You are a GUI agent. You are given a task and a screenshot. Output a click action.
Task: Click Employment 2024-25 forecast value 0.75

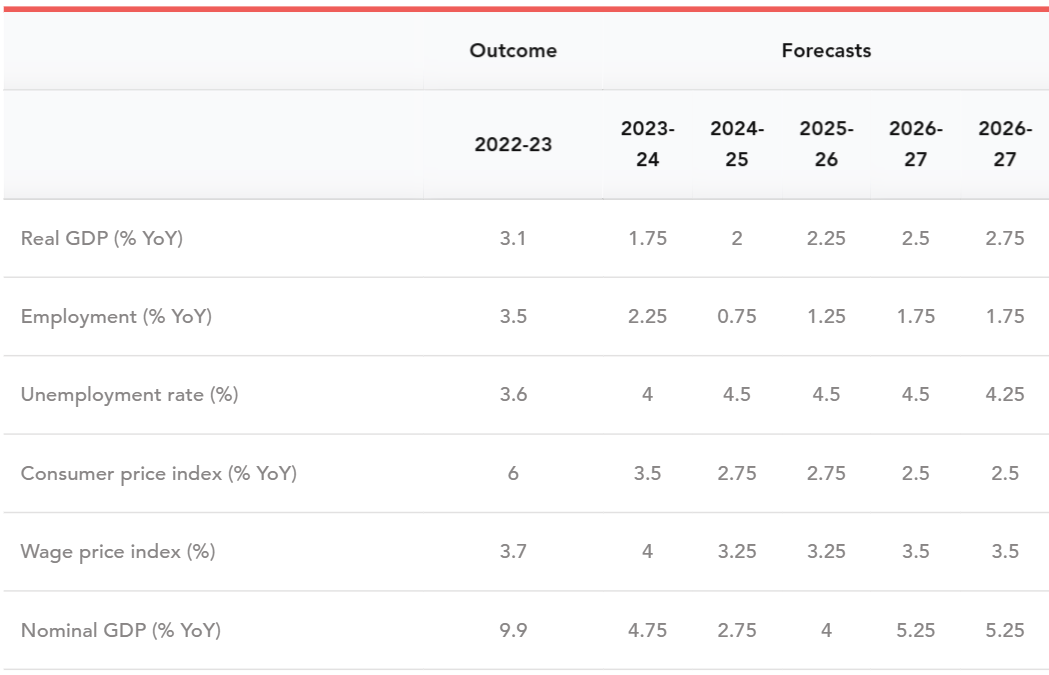[737, 316]
